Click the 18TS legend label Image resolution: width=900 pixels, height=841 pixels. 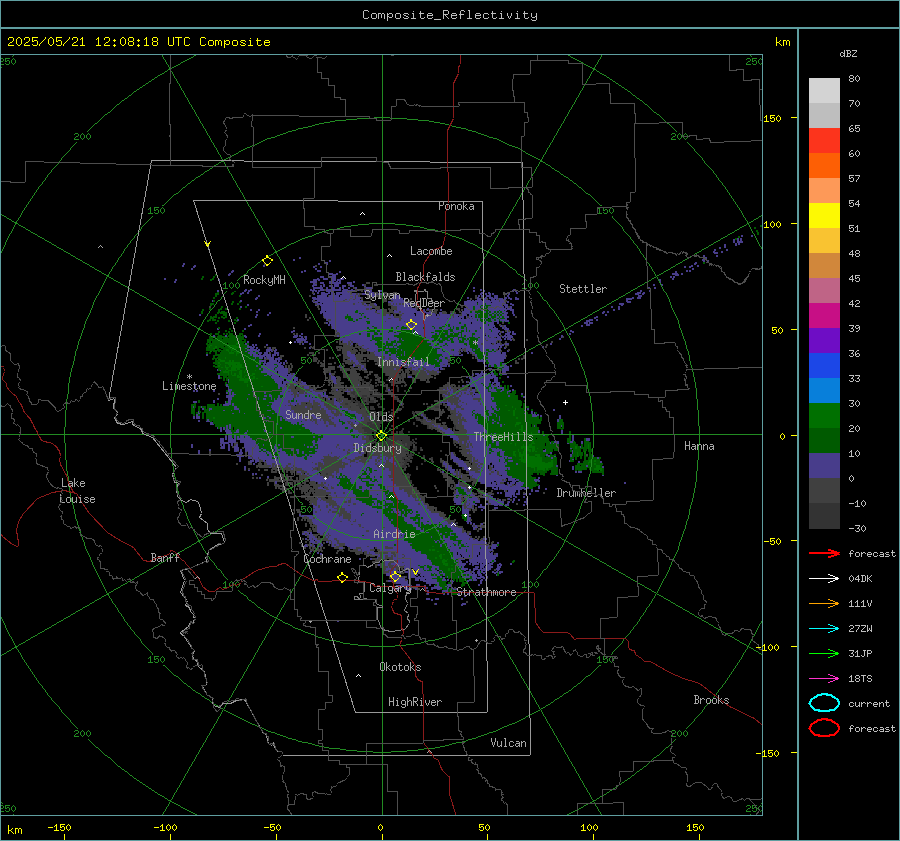point(860,679)
